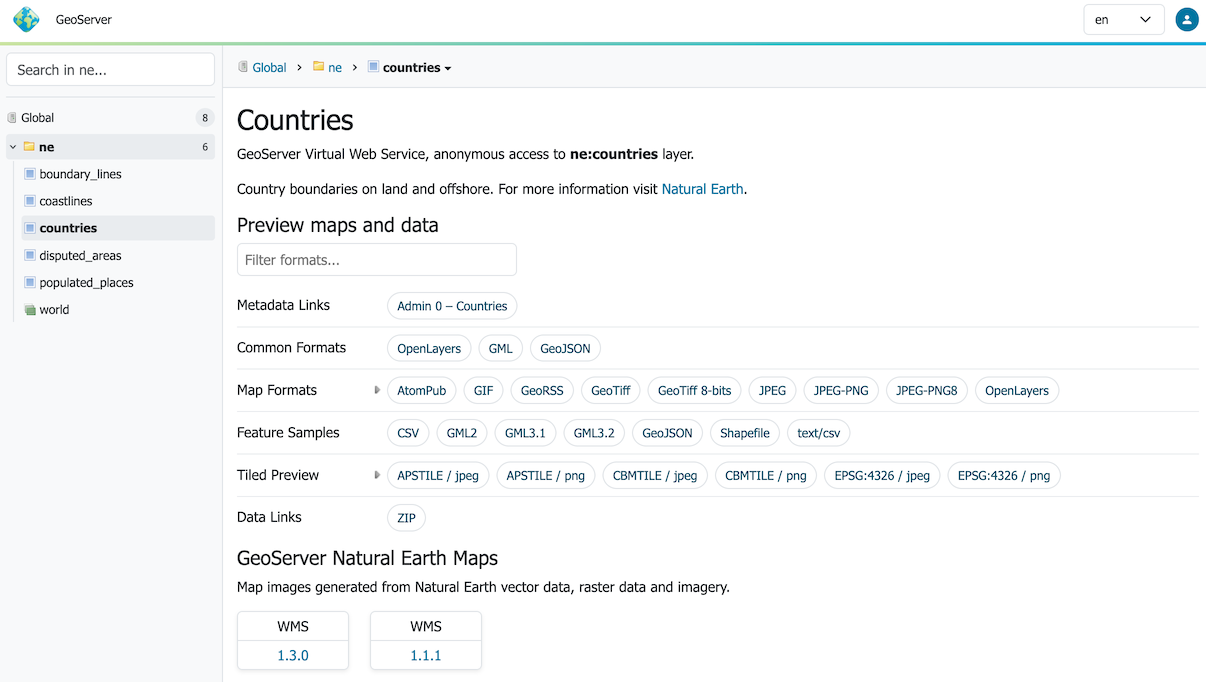The height and width of the screenshot is (682, 1206).
Task: Select coastlines layer in the sidebar
Action: 66,201
